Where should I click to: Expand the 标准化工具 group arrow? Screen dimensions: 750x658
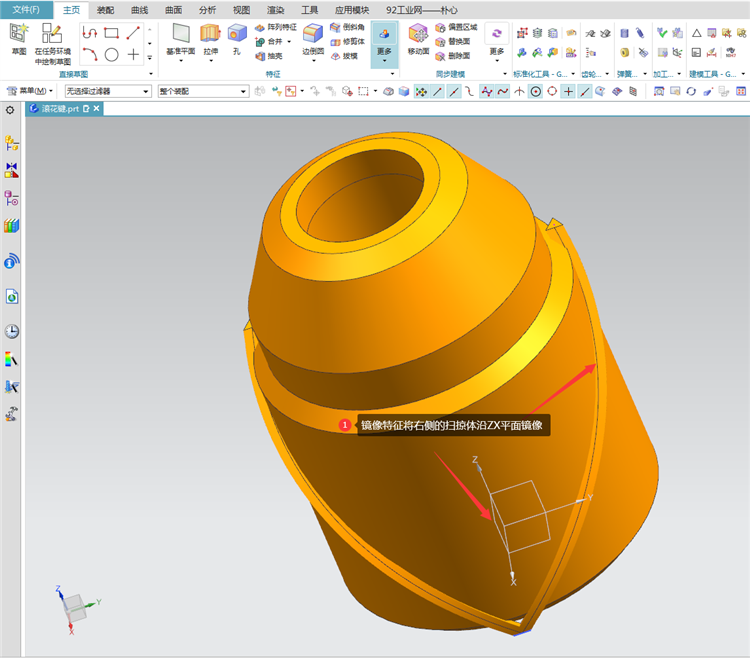tap(573, 74)
